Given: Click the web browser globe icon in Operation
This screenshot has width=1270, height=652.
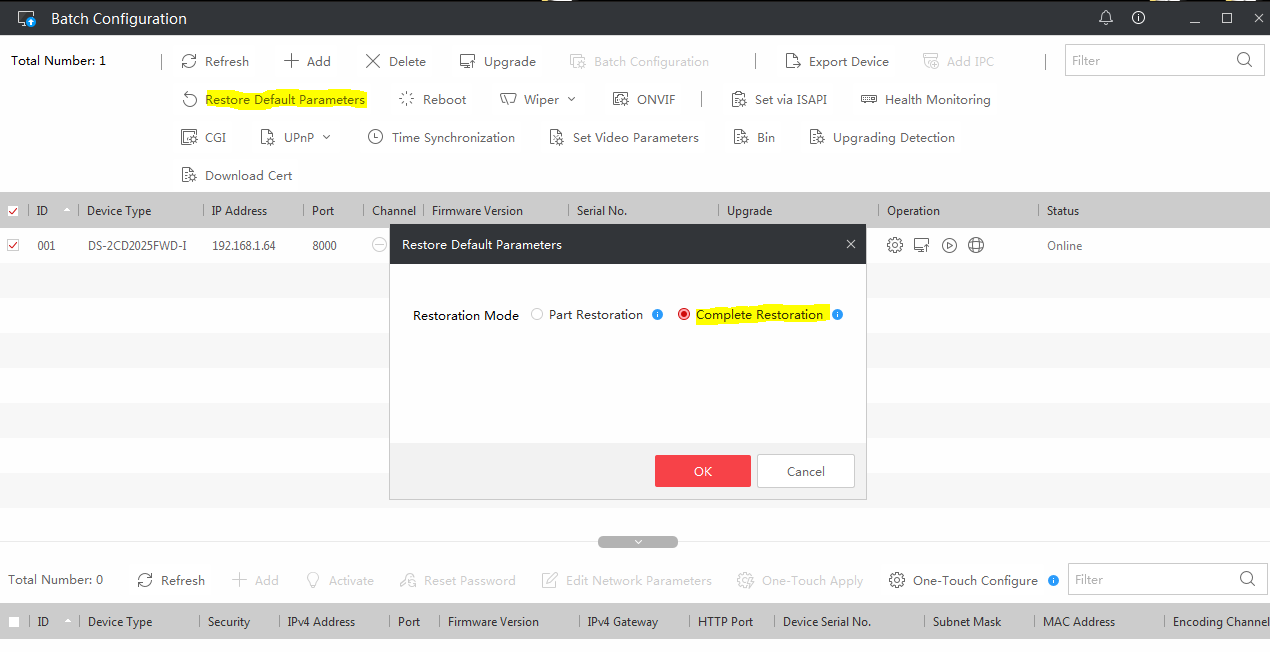Looking at the screenshot, I should coord(976,245).
